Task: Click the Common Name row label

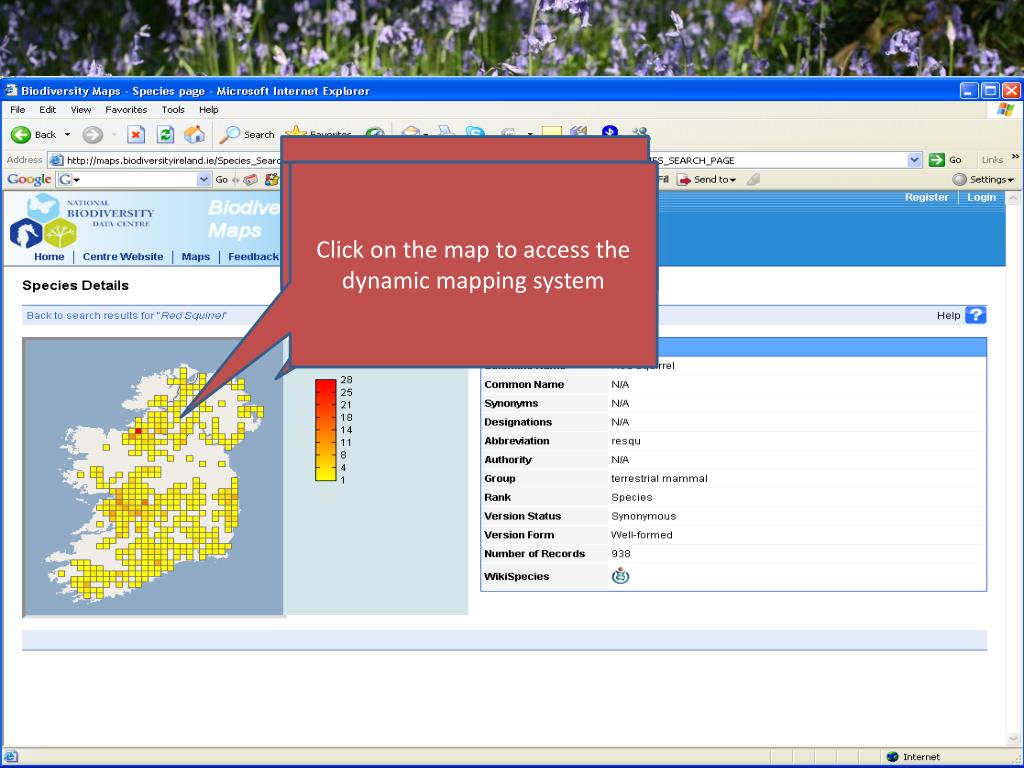Action: [x=524, y=385]
